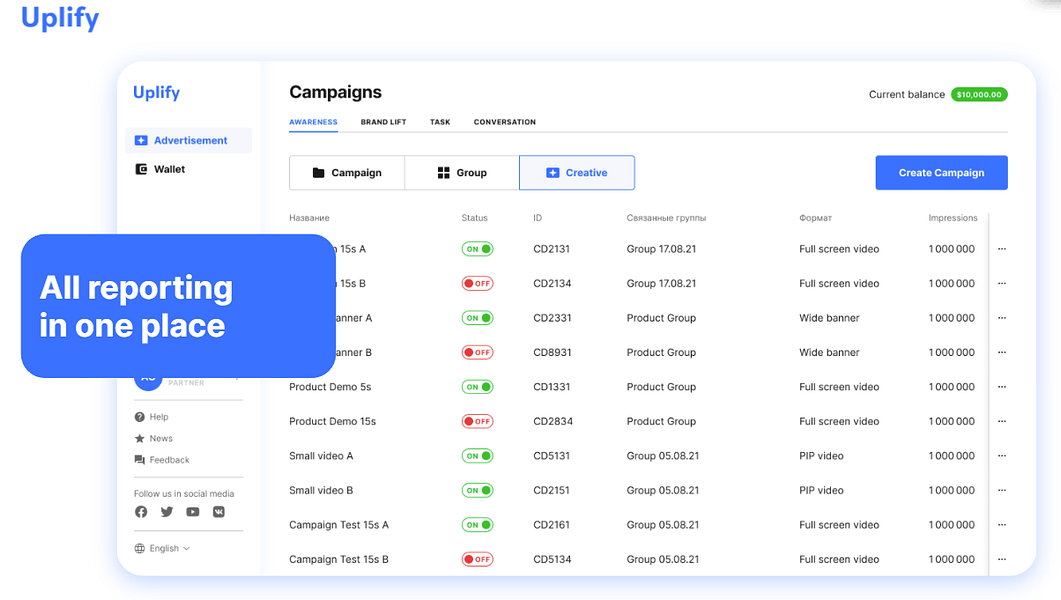Turn on Campaign Test 15s B status
1061x600 pixels.
click(x=477, y=559)
